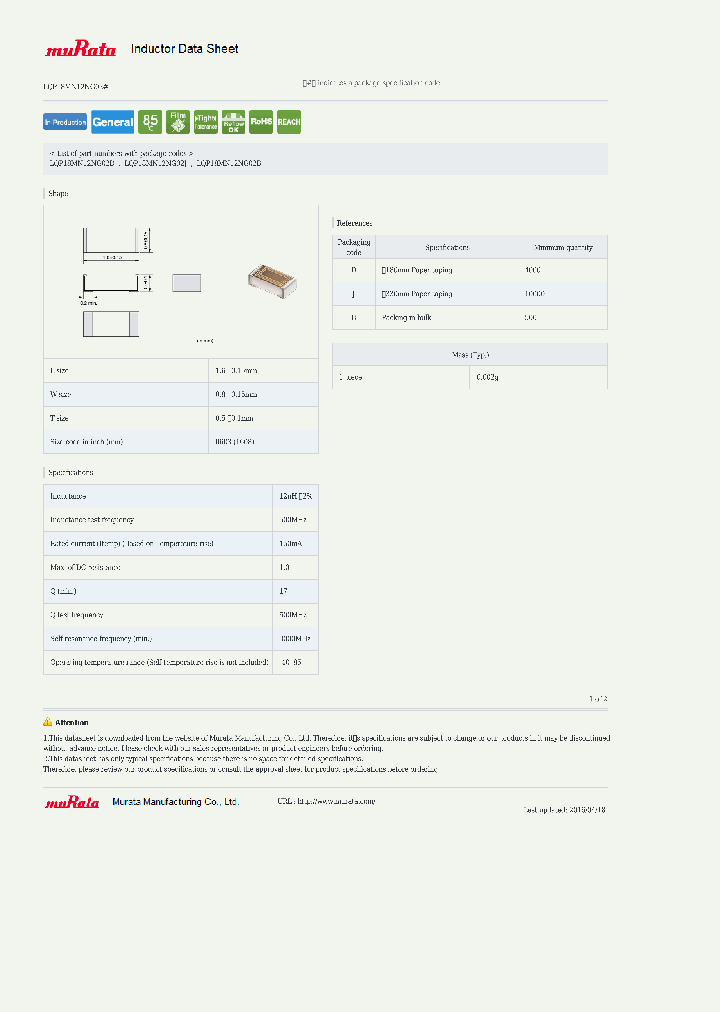Click the "Q test frequency" row label
Screen dimensions: 720x1012
coord(77,615)
